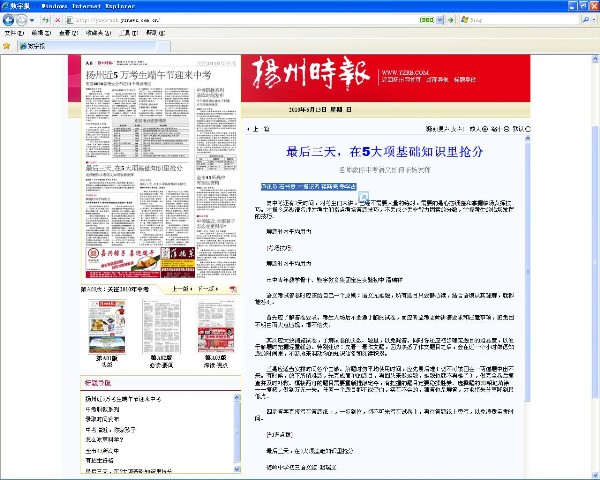Click the 下一版 next page link
The image size is (600, 480).
[208, 289]
